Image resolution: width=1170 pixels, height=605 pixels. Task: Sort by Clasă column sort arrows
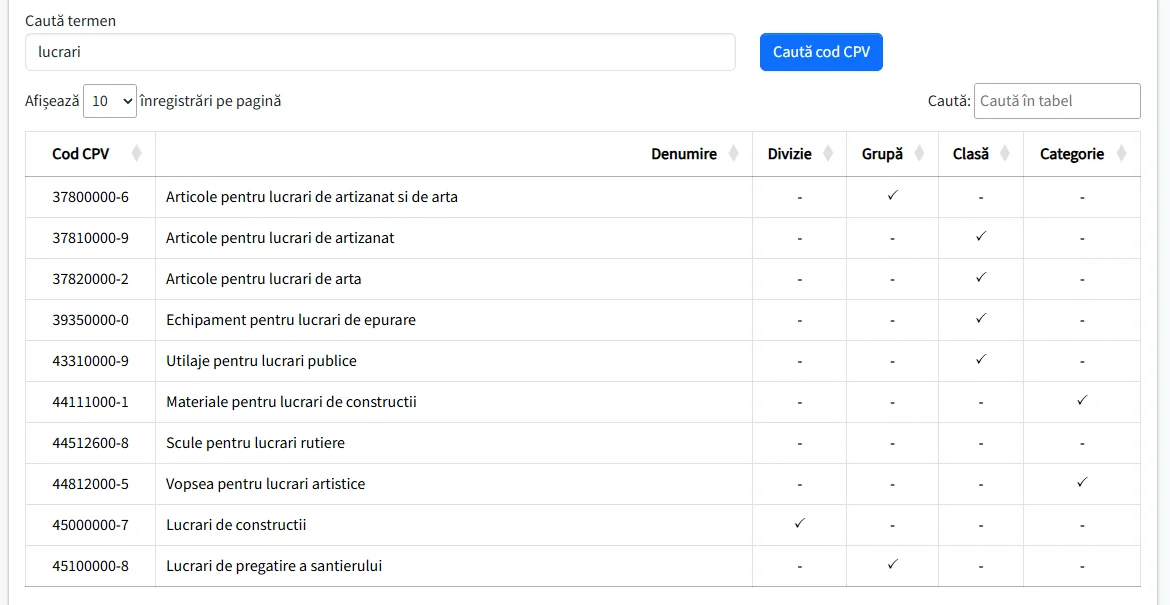1005,154
